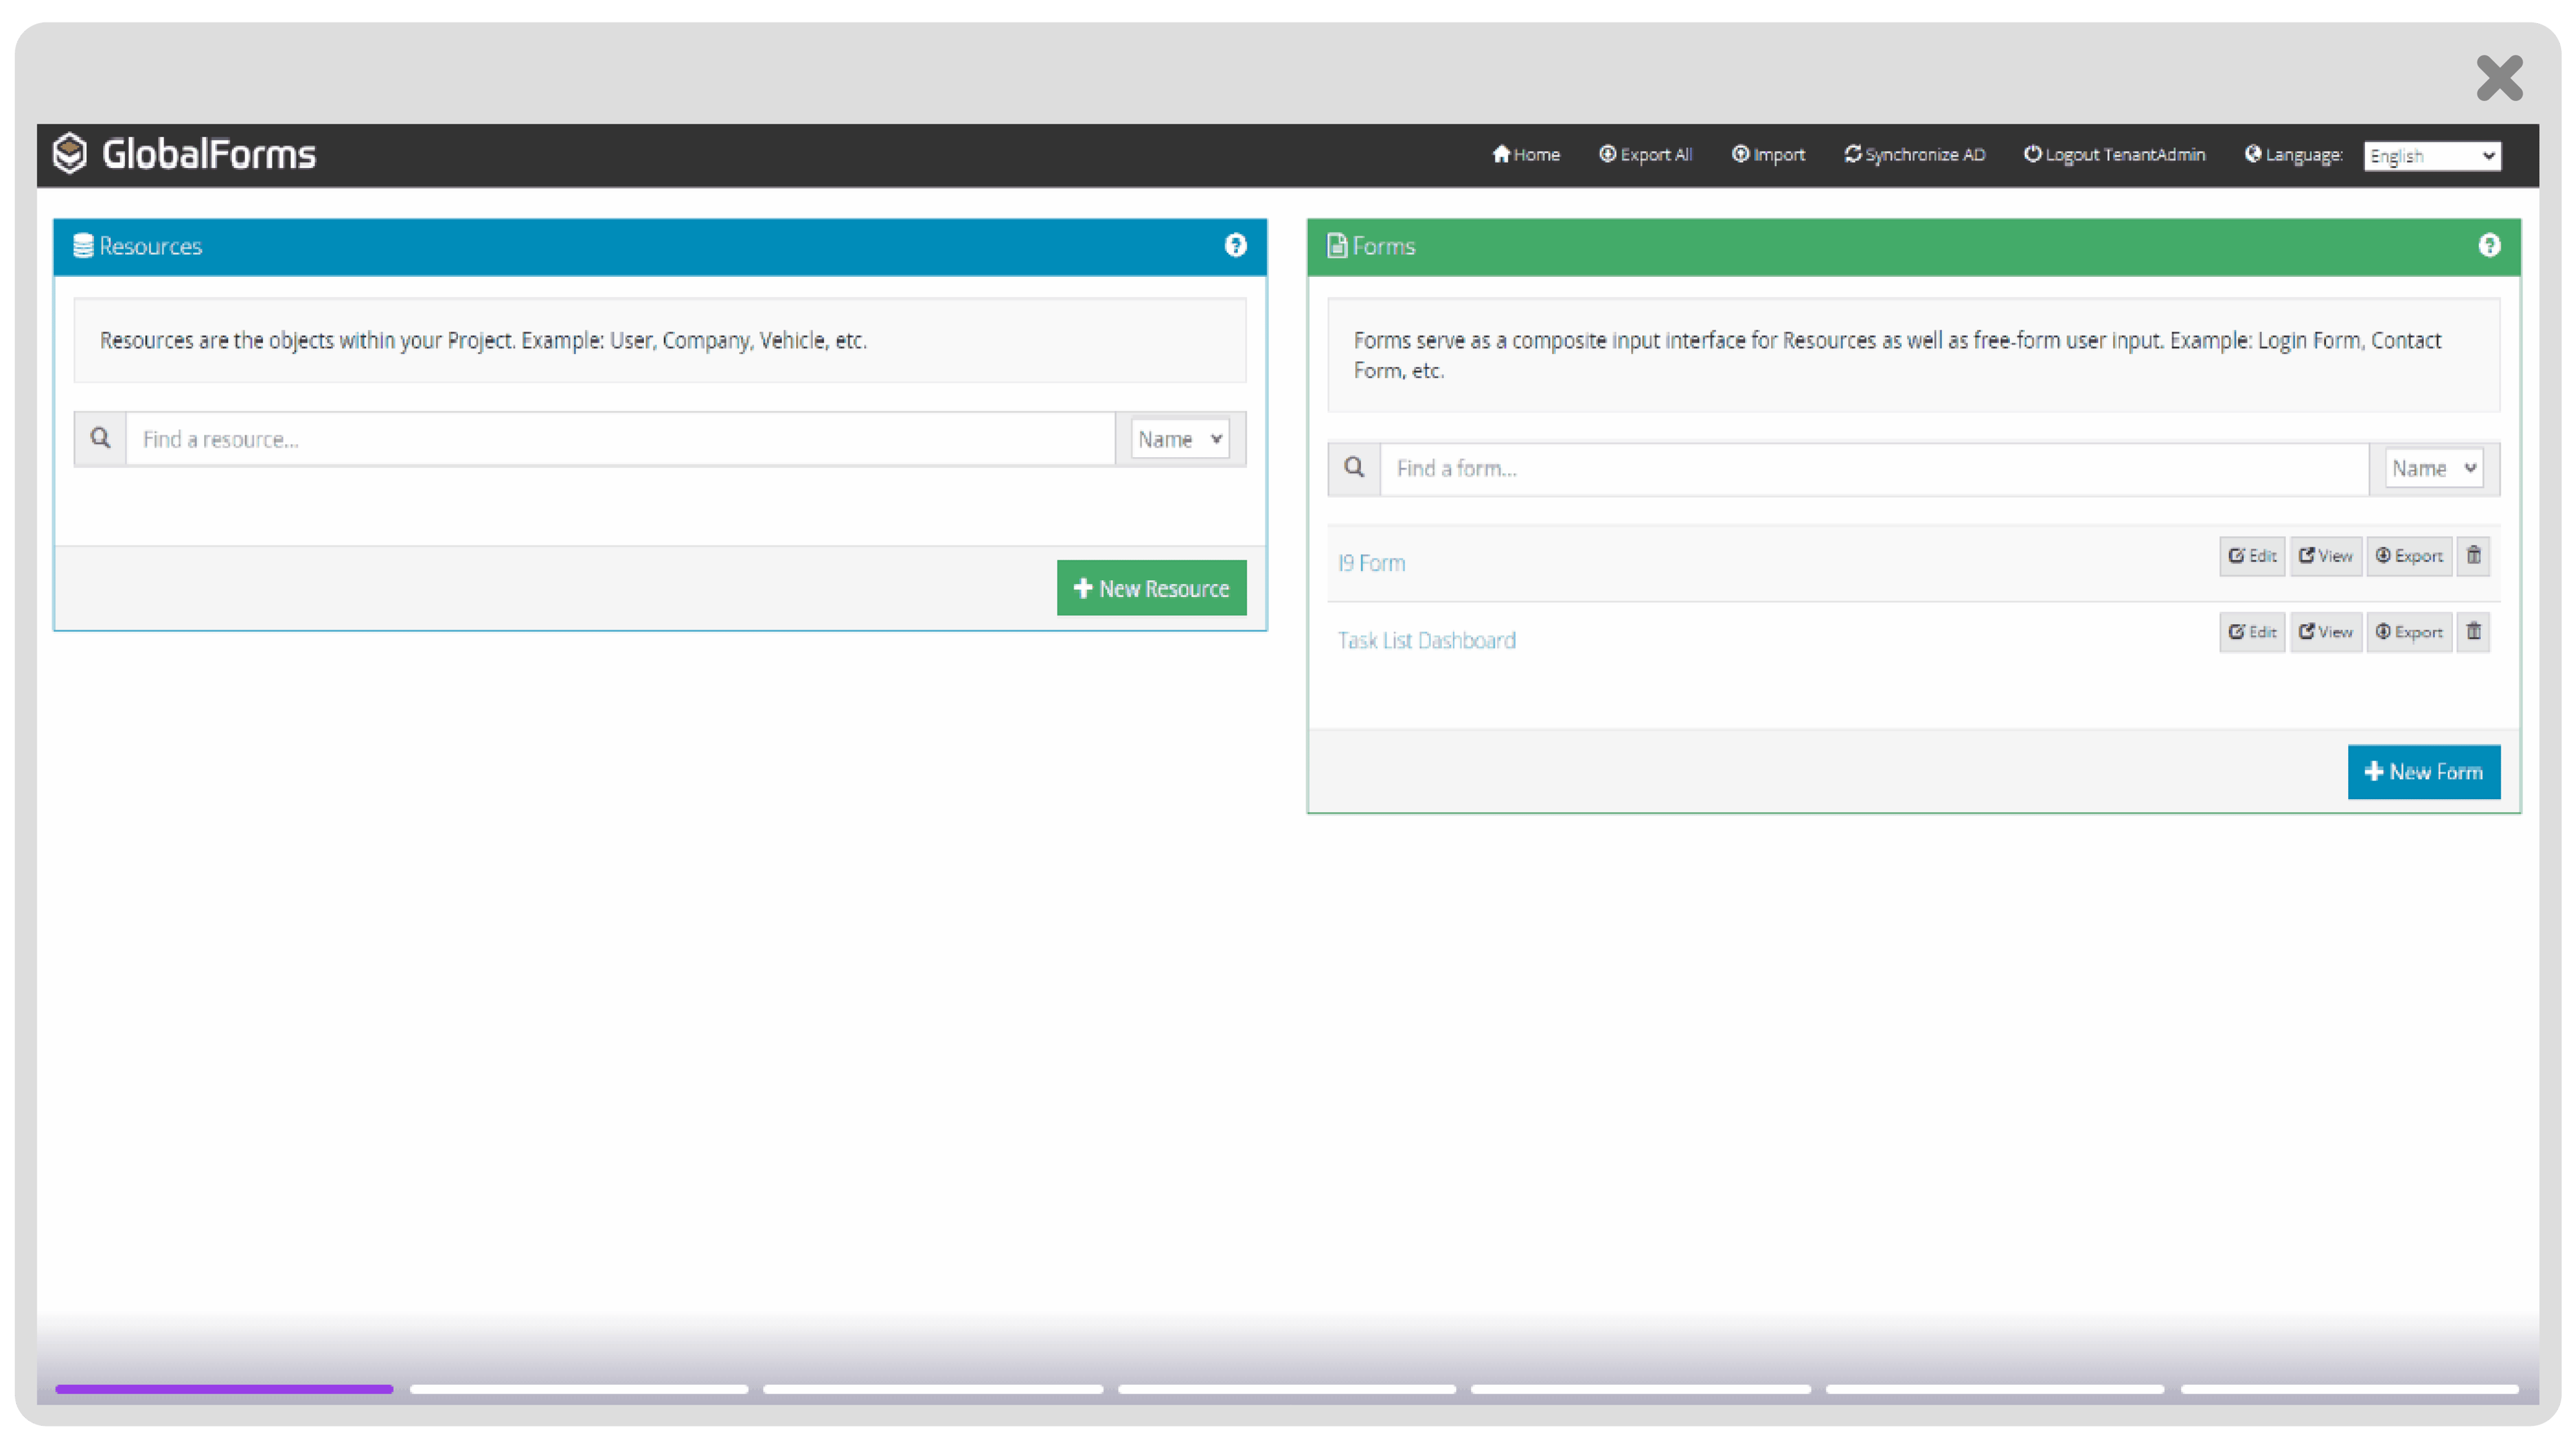Screen dimensions: 2576x1449
Task: Select the Edit icon next to I9 Form
Action: pyautogui.click(x=2251, y=556)
